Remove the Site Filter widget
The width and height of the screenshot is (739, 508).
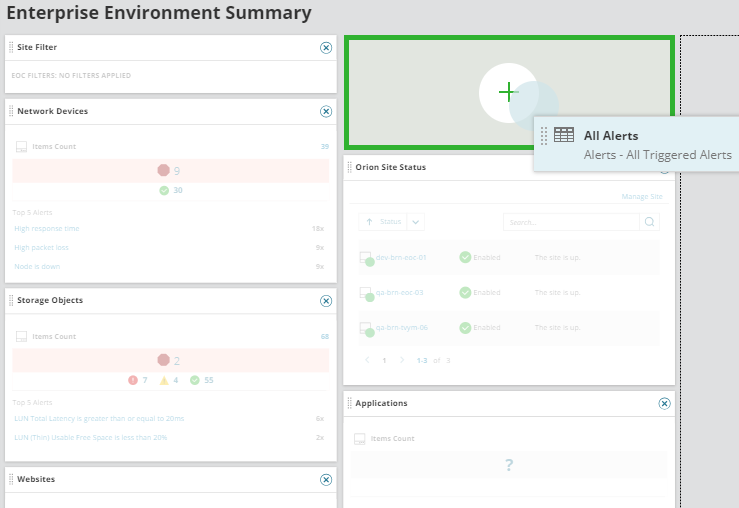325,48
